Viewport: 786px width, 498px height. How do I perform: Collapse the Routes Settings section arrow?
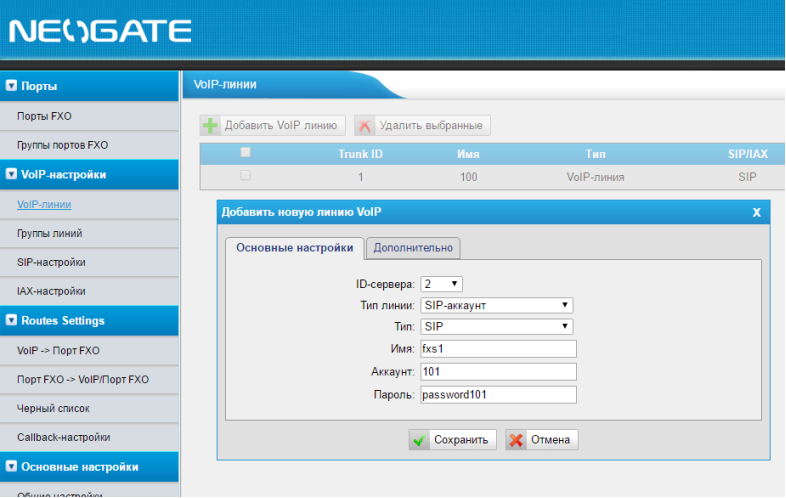coord(12,321)
